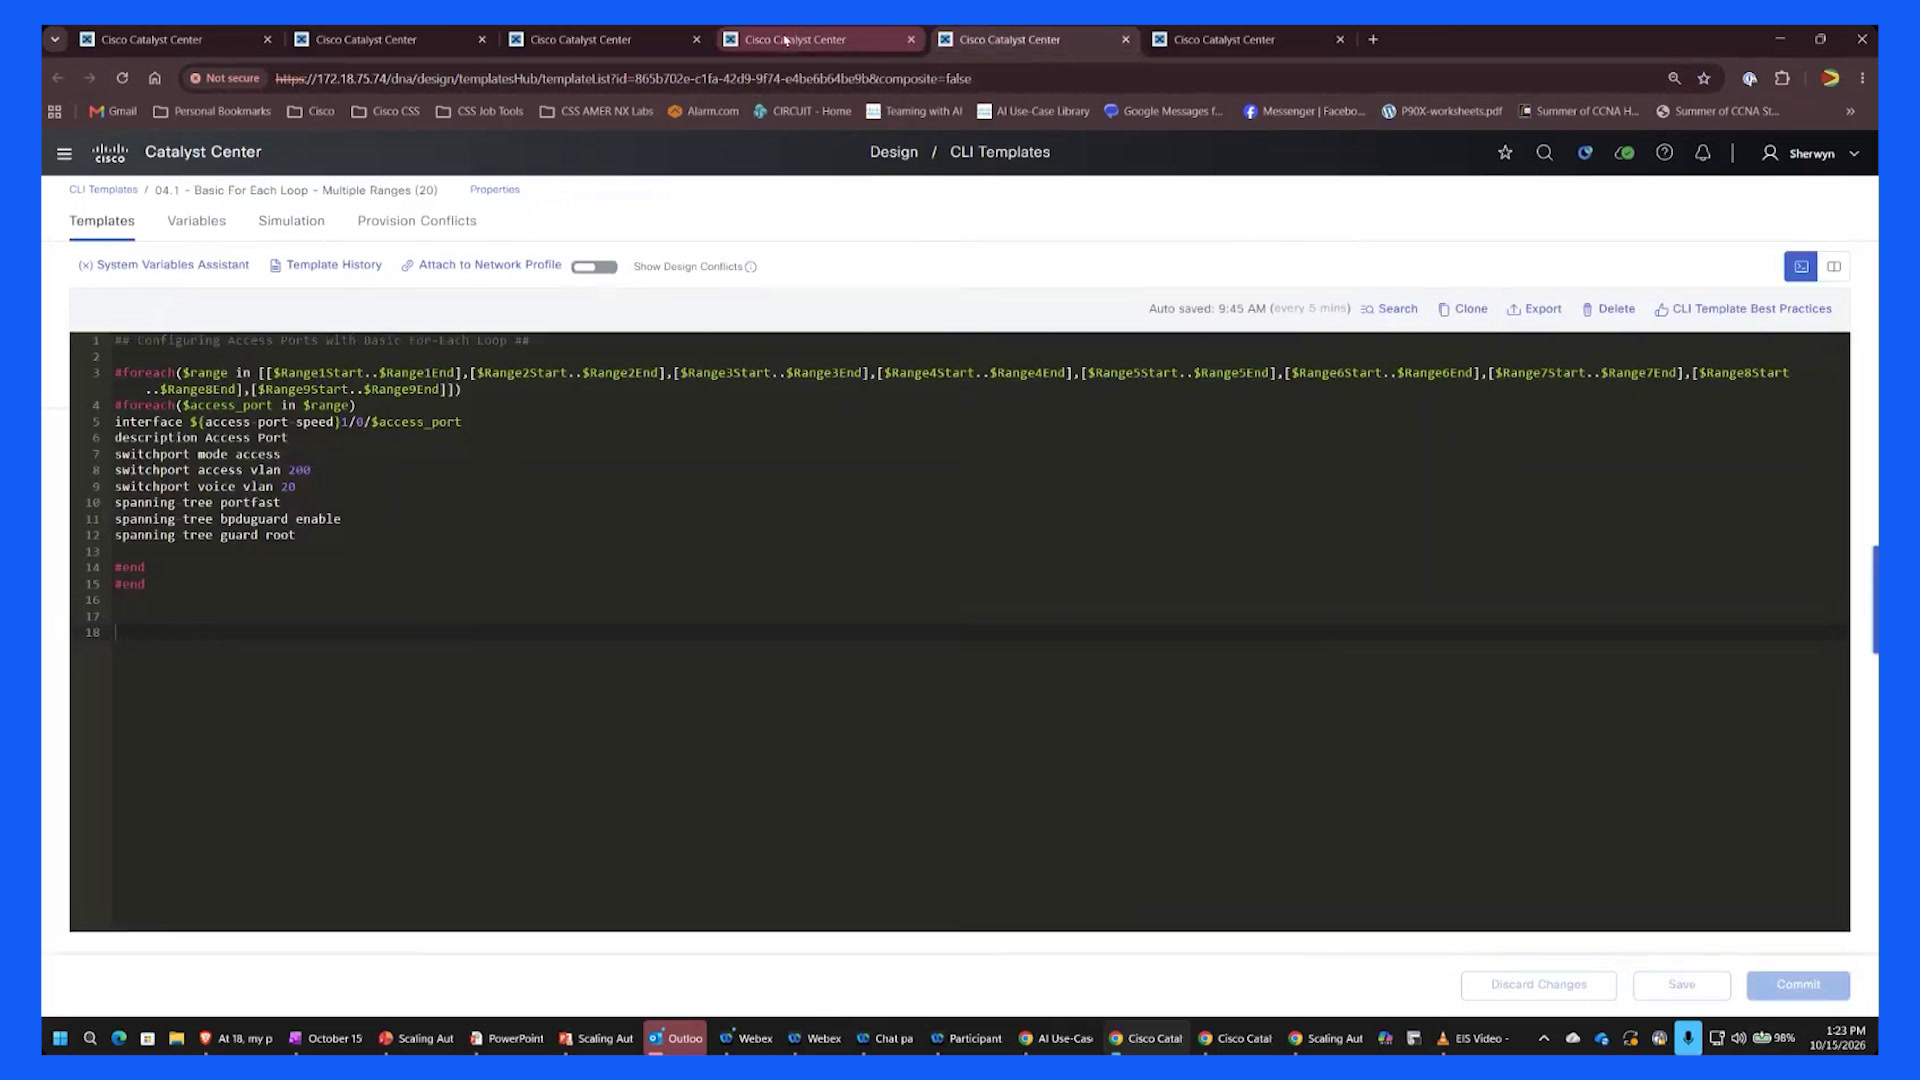Open the AI assistant icon in header
Image resolution: width=1920 pixels, height=1080 pixels.
(1585, 153)
